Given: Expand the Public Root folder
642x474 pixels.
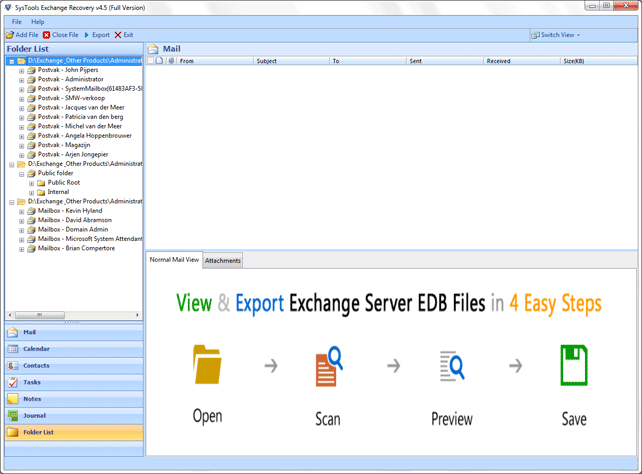Looking at the screenshot, I should pyautogui.click(x=32, y=184).
